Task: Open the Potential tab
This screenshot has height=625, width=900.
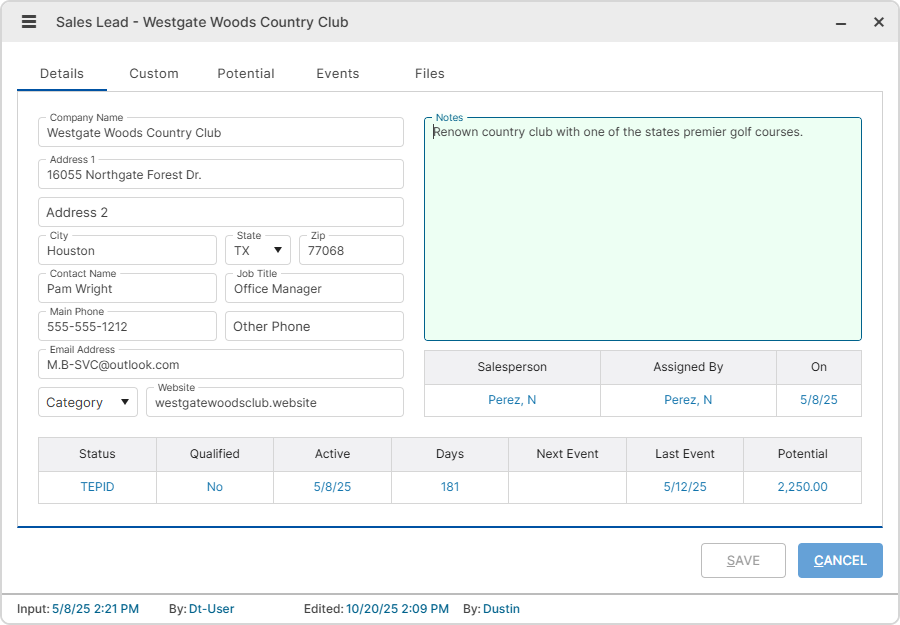Action: 246,73
